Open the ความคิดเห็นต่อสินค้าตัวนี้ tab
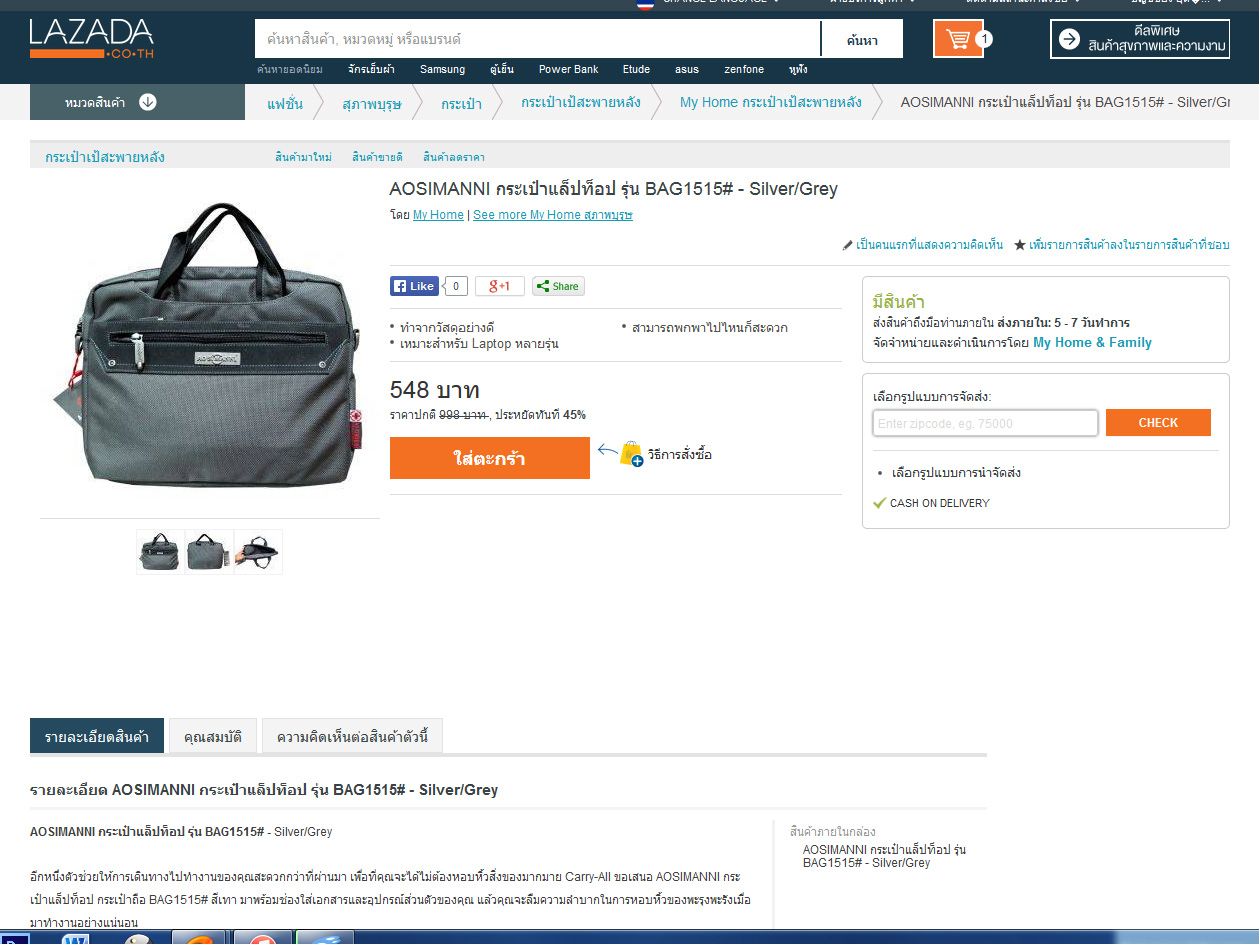Image resolution: width=1259 pixels, height=944 pixels. tap(352, 737)
